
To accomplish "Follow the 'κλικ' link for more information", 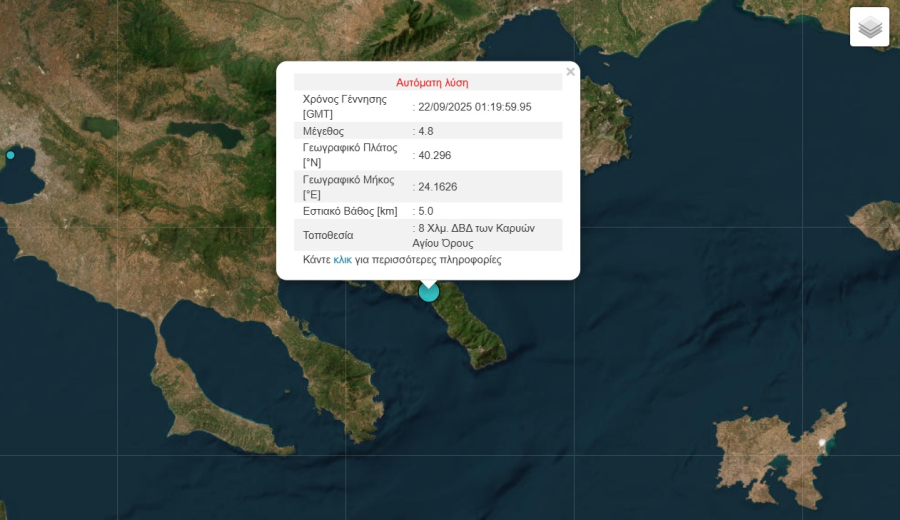I will coord(342,259).
